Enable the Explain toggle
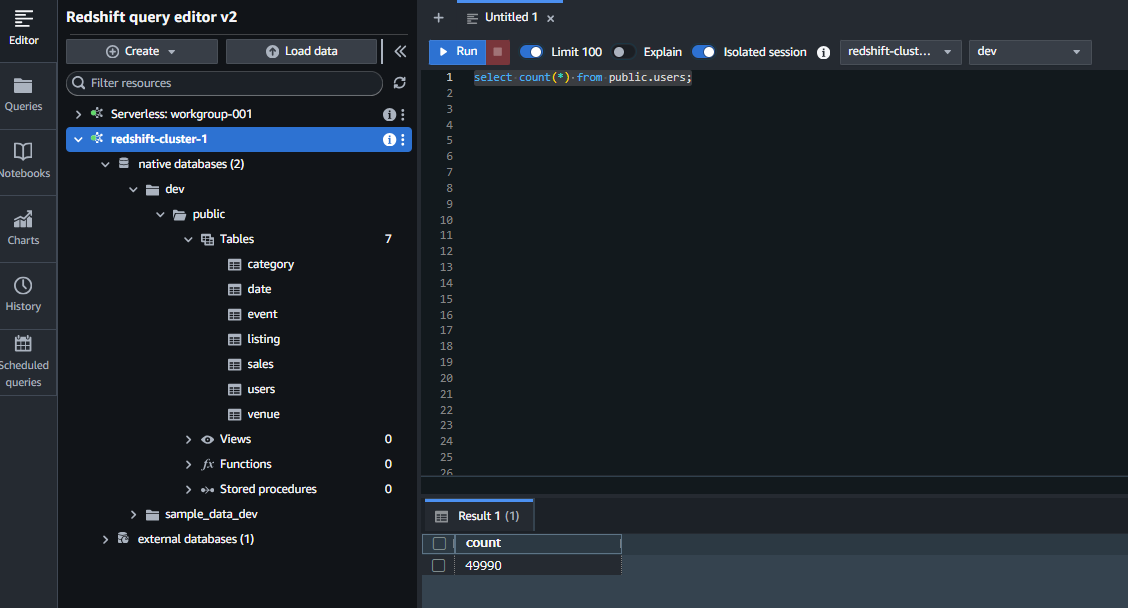 click(623, 52)
